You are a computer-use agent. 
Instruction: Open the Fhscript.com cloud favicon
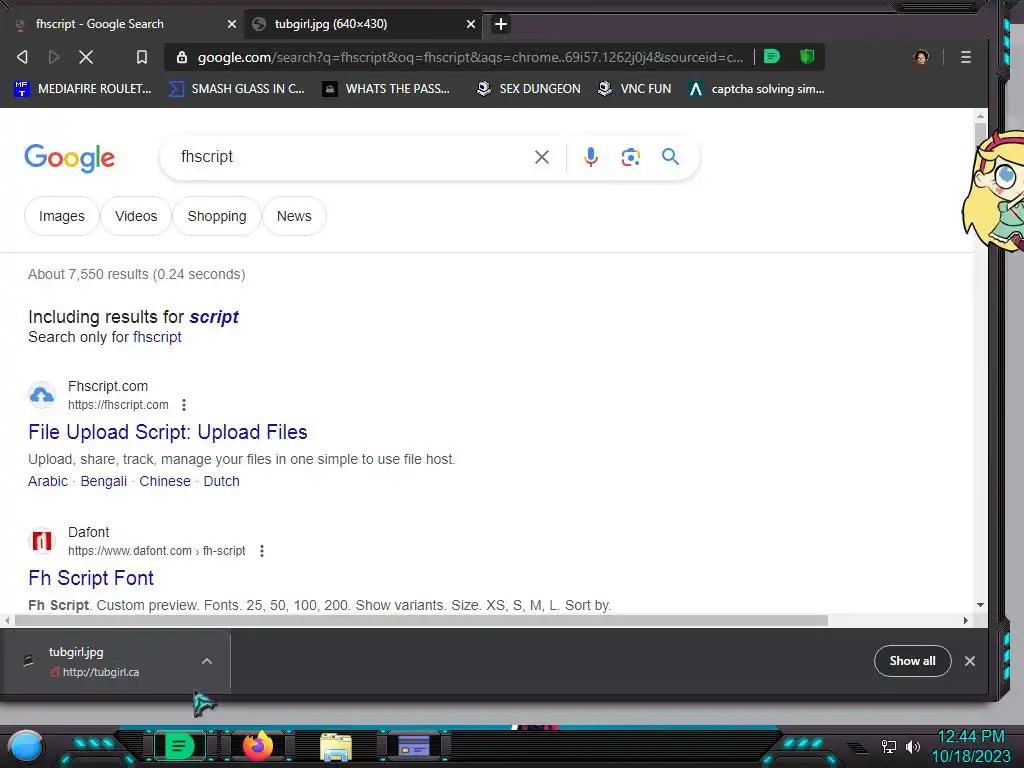point(42,395)
